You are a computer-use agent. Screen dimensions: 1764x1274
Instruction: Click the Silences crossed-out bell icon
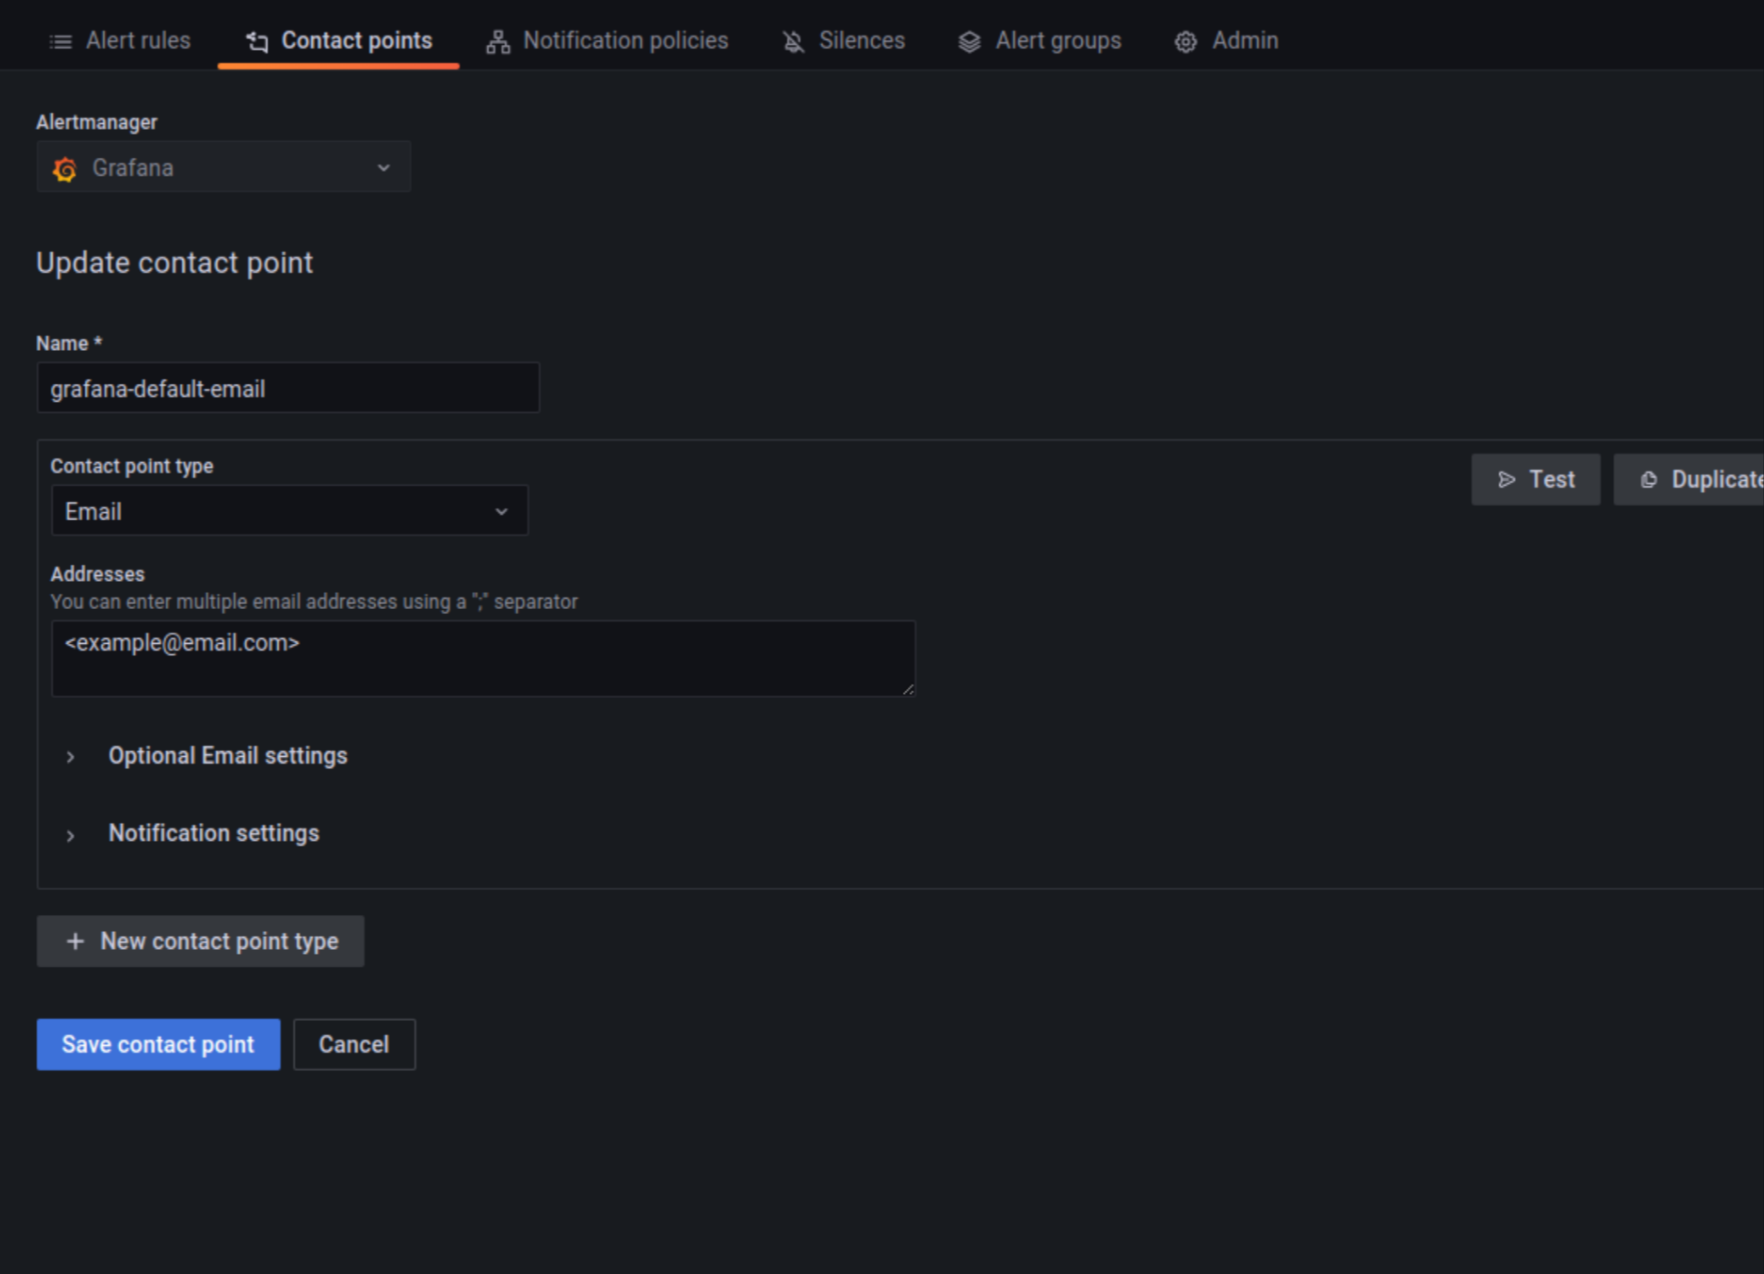793,42
